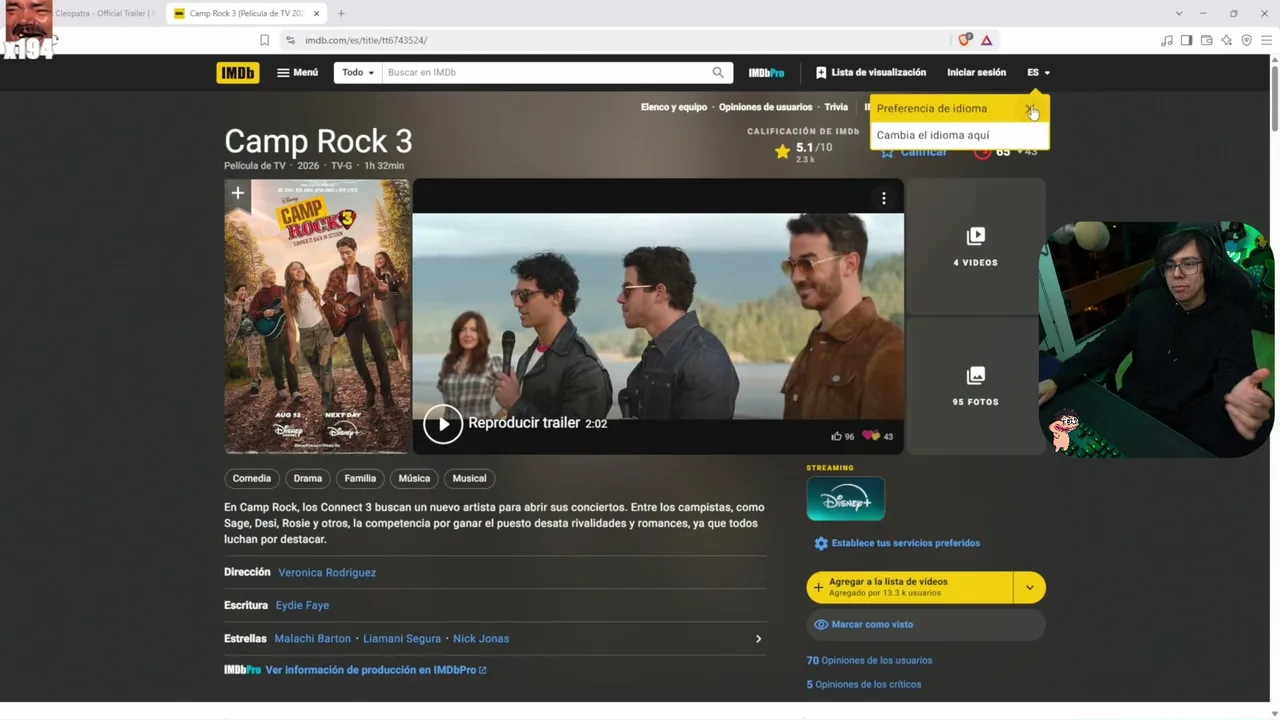View the IMDb 5.1/10 star rating

803,151
